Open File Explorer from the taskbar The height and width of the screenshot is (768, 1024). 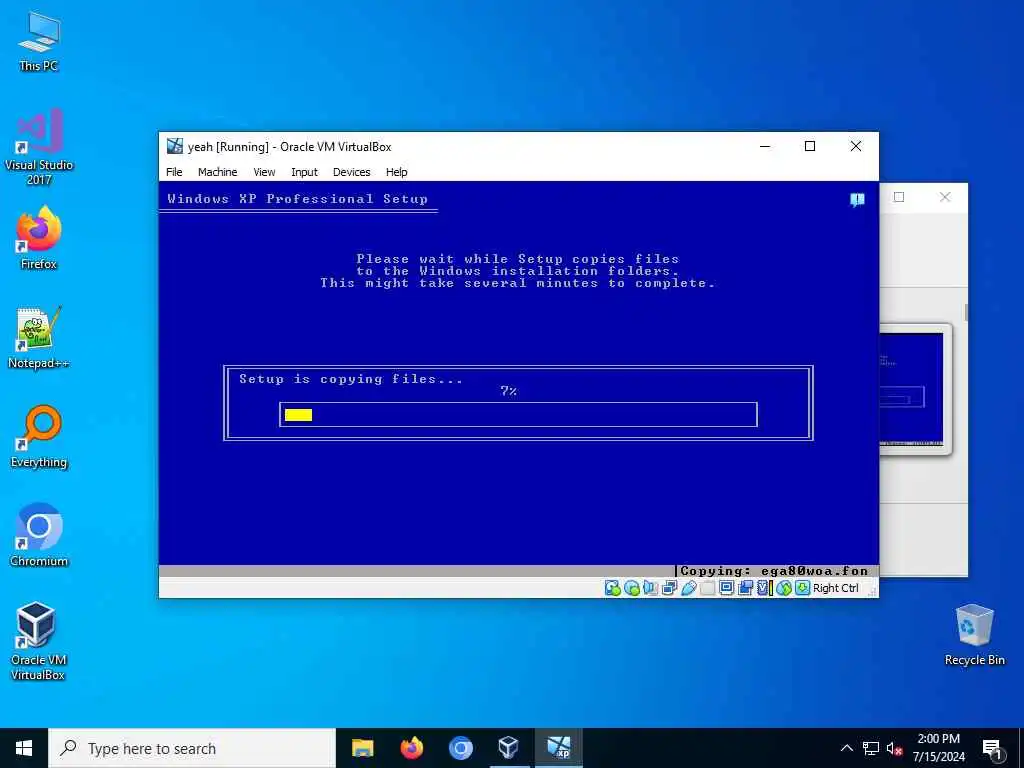[362, 748]
